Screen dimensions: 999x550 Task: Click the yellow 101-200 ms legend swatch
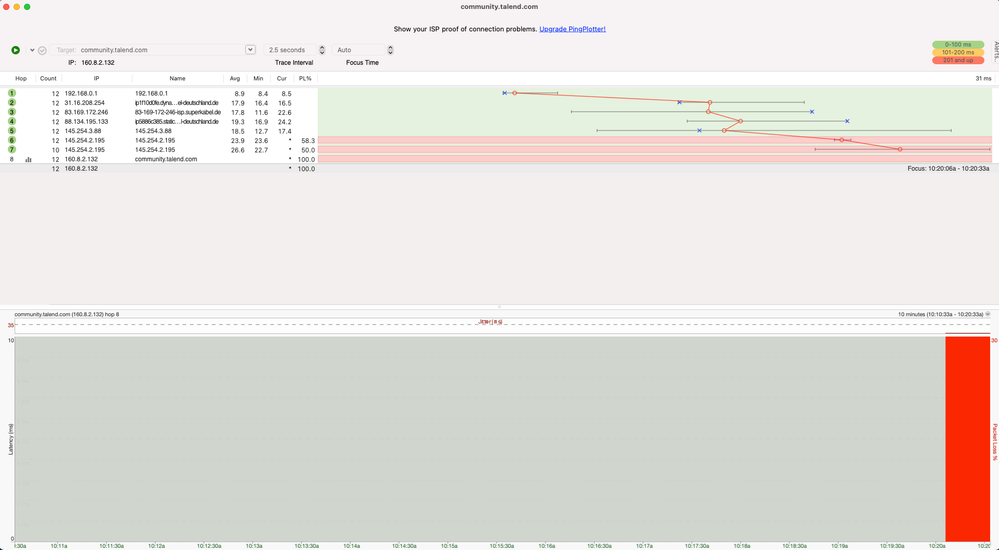click(x=958, y=52)
